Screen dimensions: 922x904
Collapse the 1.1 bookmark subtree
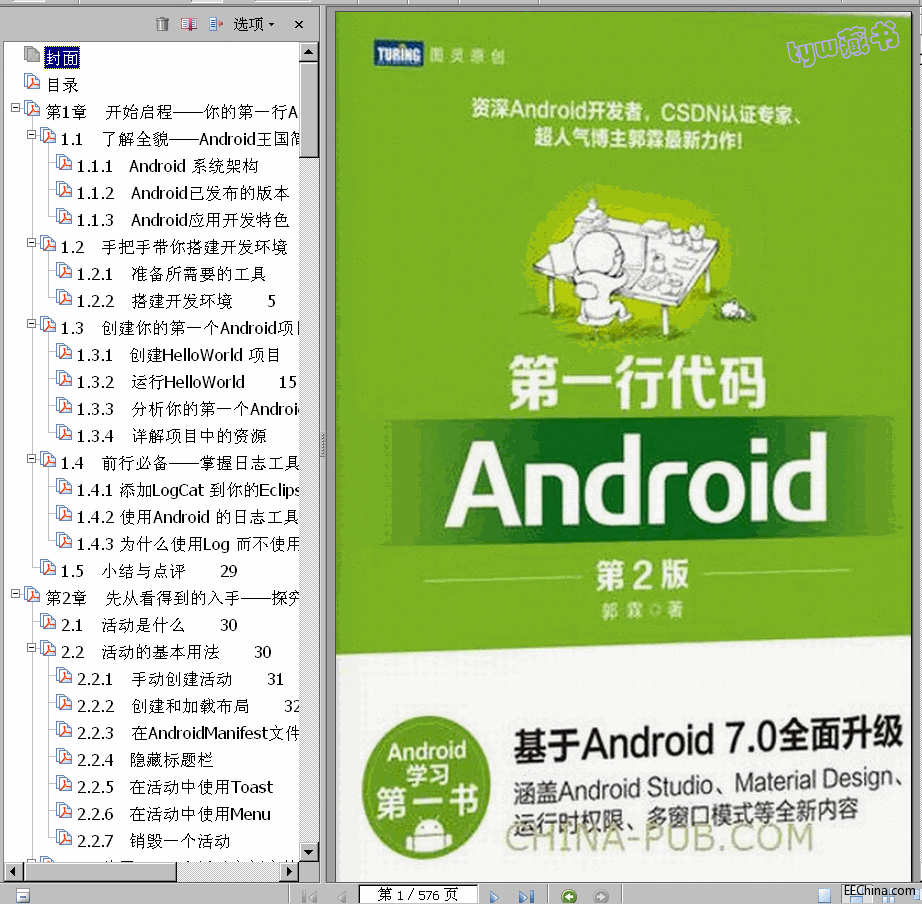(32, 135)
